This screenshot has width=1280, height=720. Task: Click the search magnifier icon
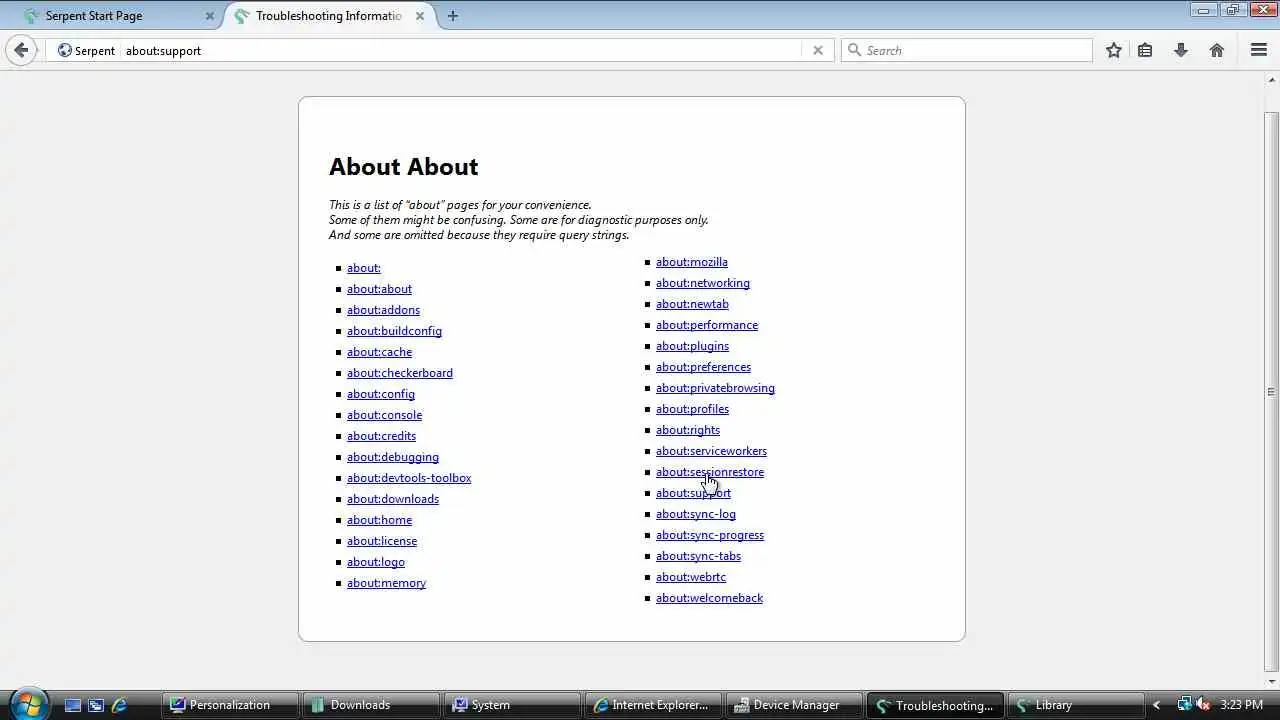coord(854,50)
